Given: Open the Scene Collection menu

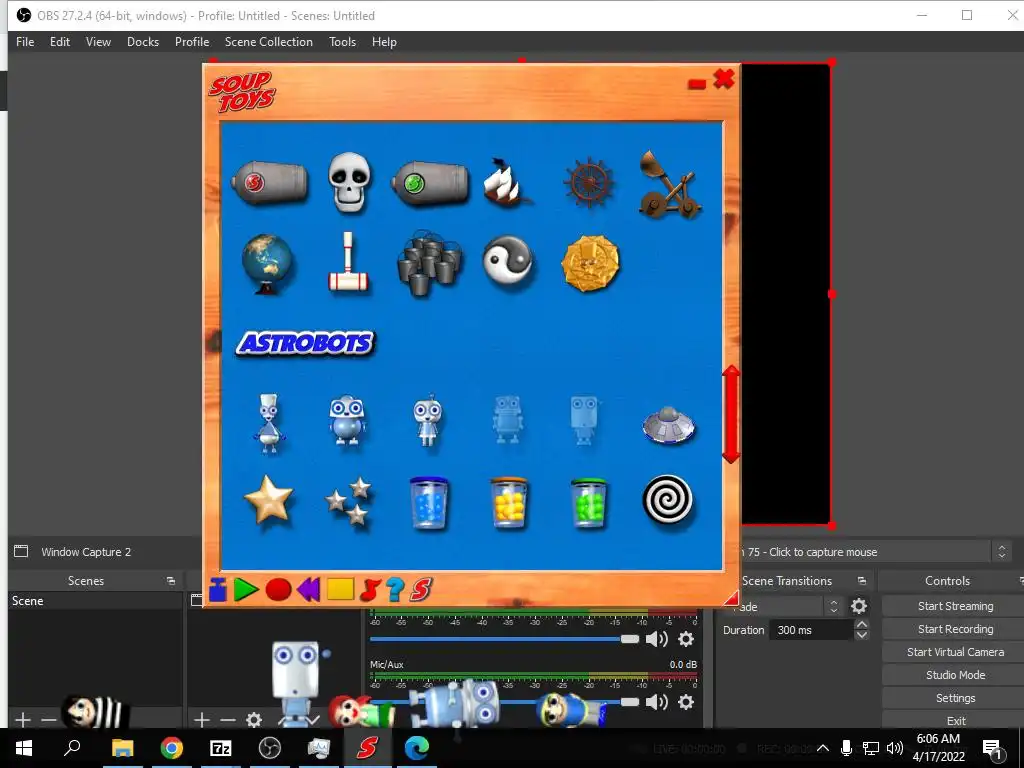Looking at the screenshot, I should pos(268,42).
